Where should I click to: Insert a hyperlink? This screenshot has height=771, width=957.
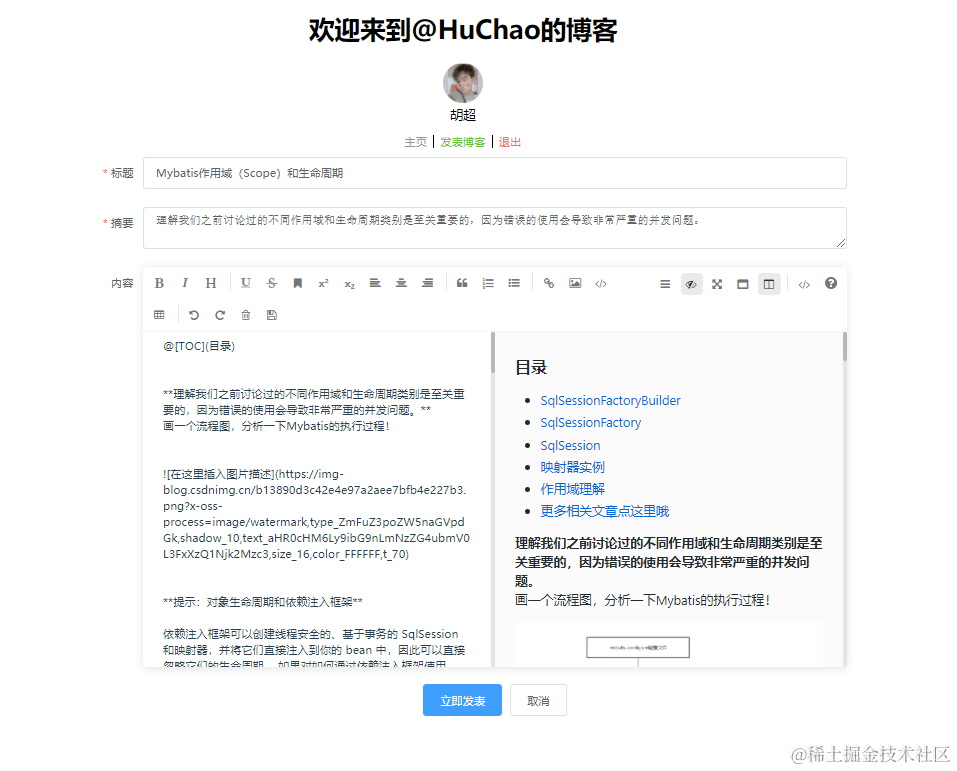pyautogui.click(x=549, y=283)
